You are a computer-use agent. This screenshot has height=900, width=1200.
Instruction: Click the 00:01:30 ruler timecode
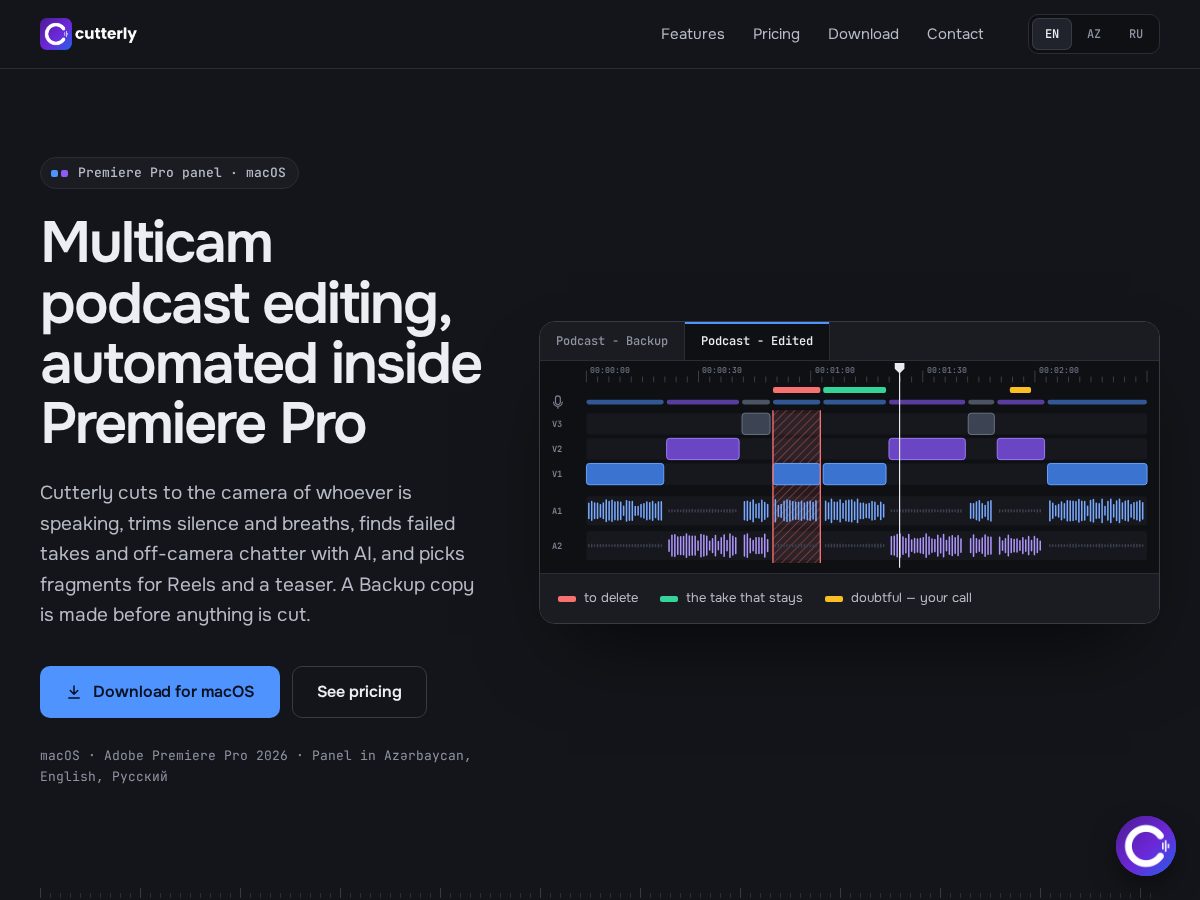point(947,370)
